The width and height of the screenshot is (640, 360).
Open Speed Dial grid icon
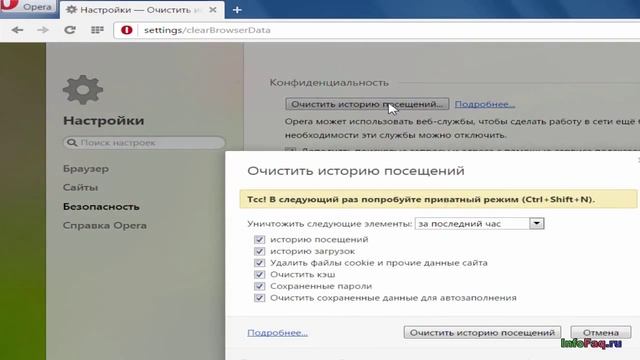[x=97, y=30]
